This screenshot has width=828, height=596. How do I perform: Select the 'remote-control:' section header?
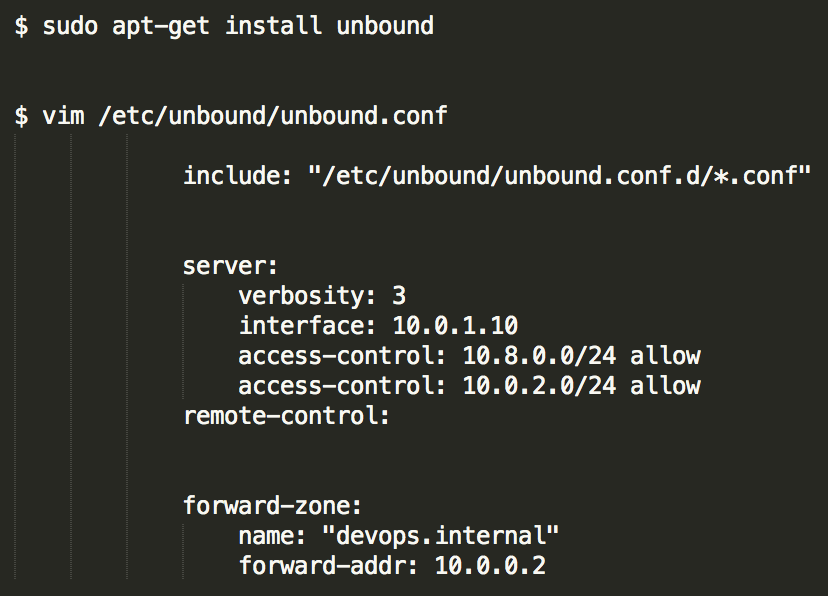[286, 416]
